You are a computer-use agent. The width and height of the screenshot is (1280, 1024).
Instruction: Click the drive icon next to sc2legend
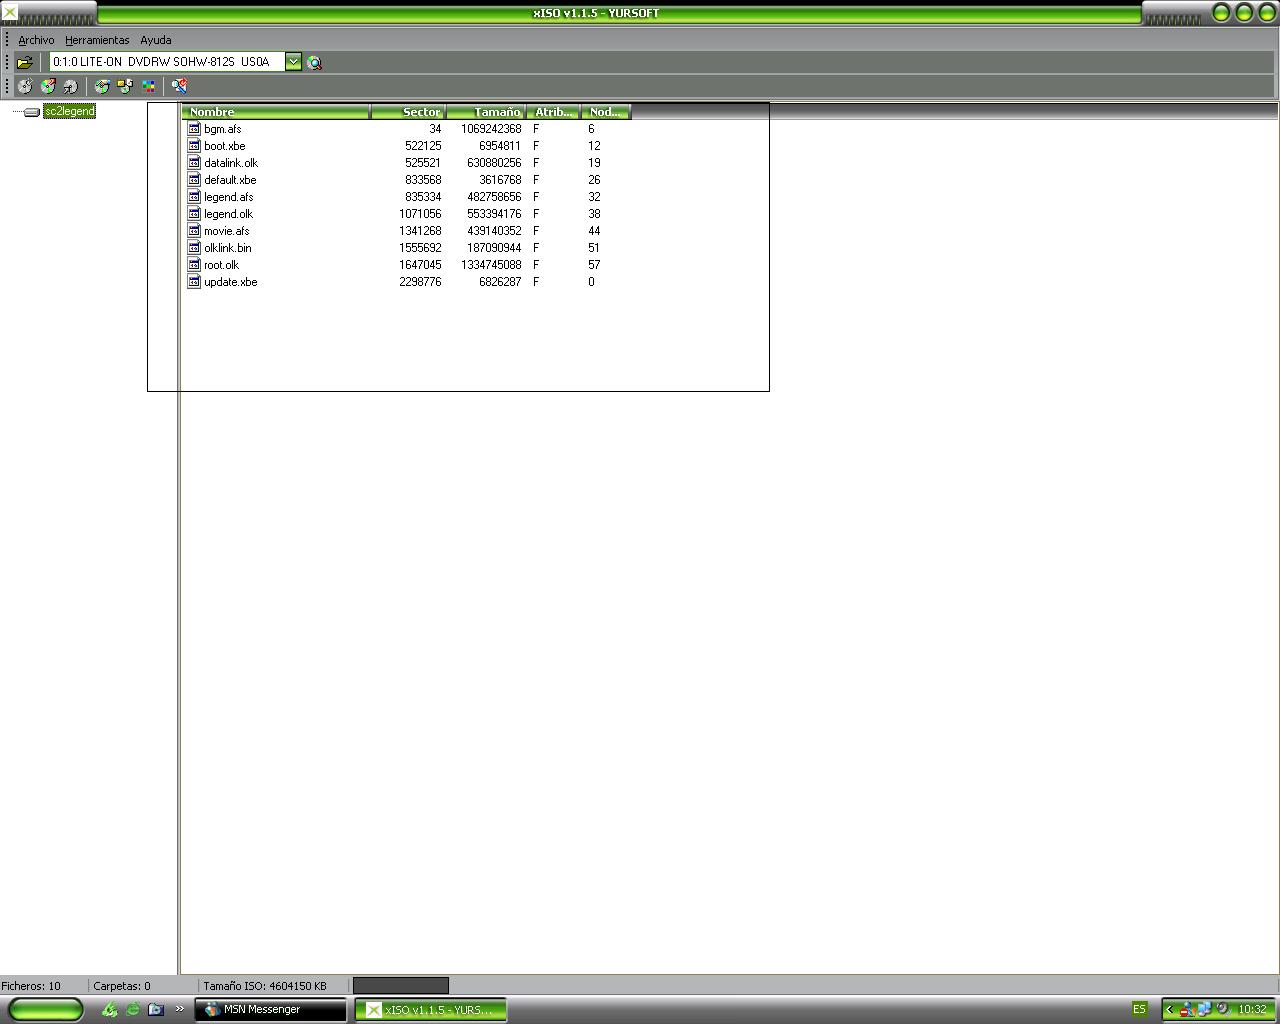tap(32, 112)
